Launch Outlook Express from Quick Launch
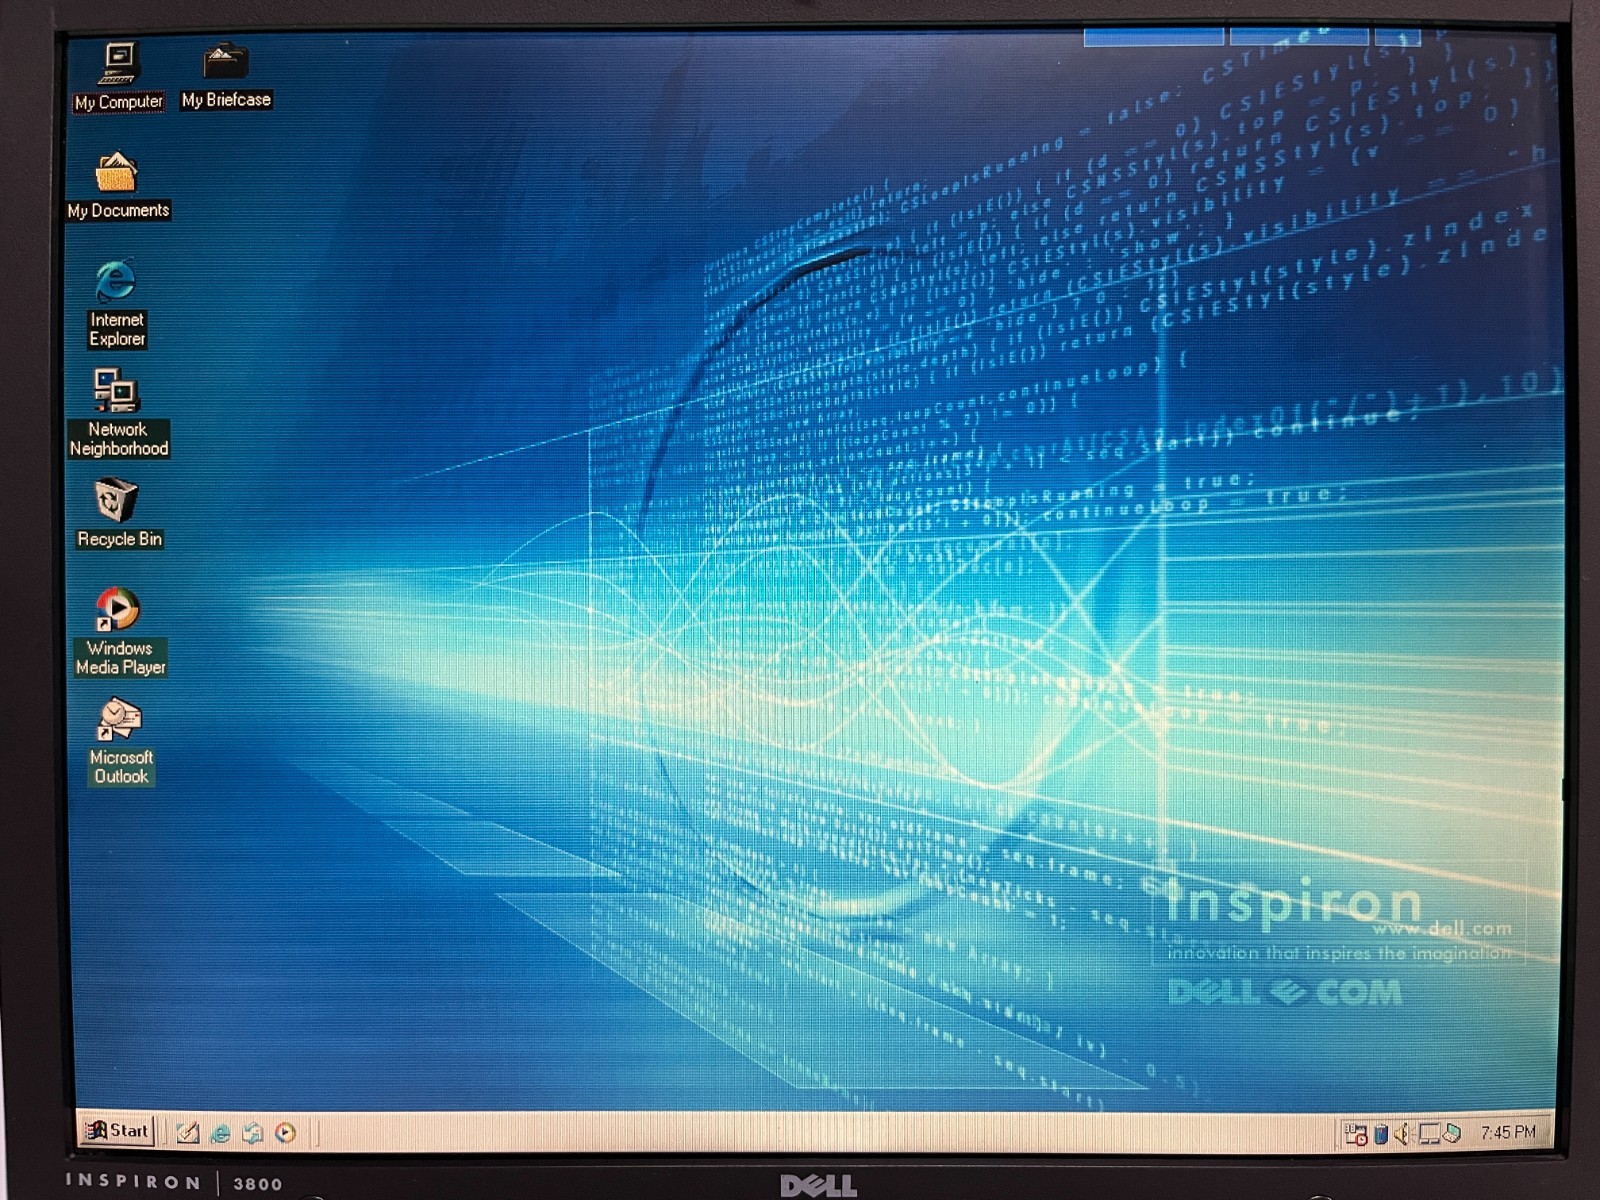Screen dimensions: 1600x1200 pyautogui.click(x=252, y=1132)
